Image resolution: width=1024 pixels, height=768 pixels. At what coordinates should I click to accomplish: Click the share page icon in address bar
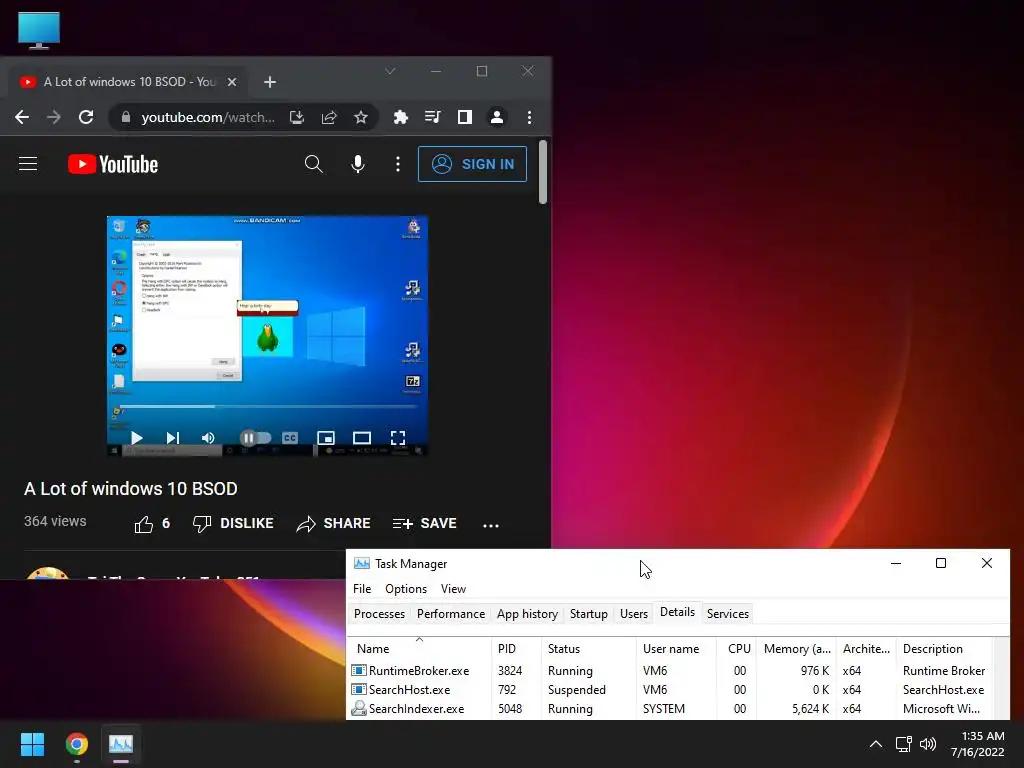click(x=329, y=118)
